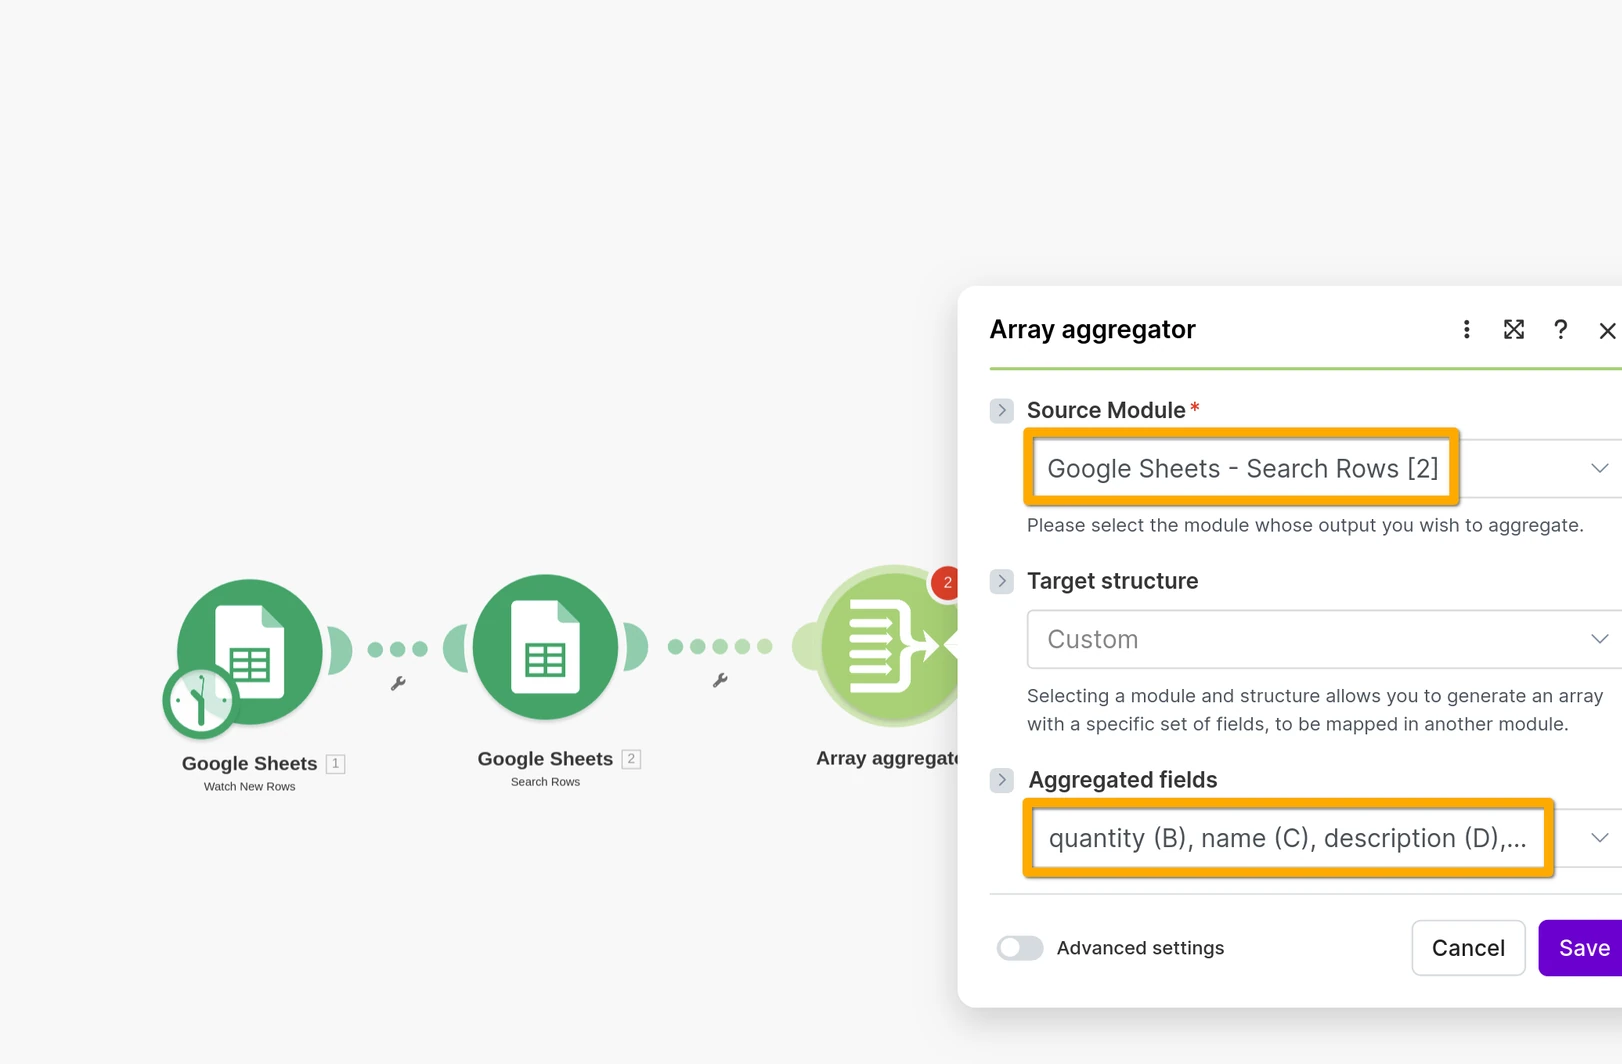Expand the Aggregated fields section chevron
The width and height of the screenshot is (1622, 1064).
pos(1001,779)
